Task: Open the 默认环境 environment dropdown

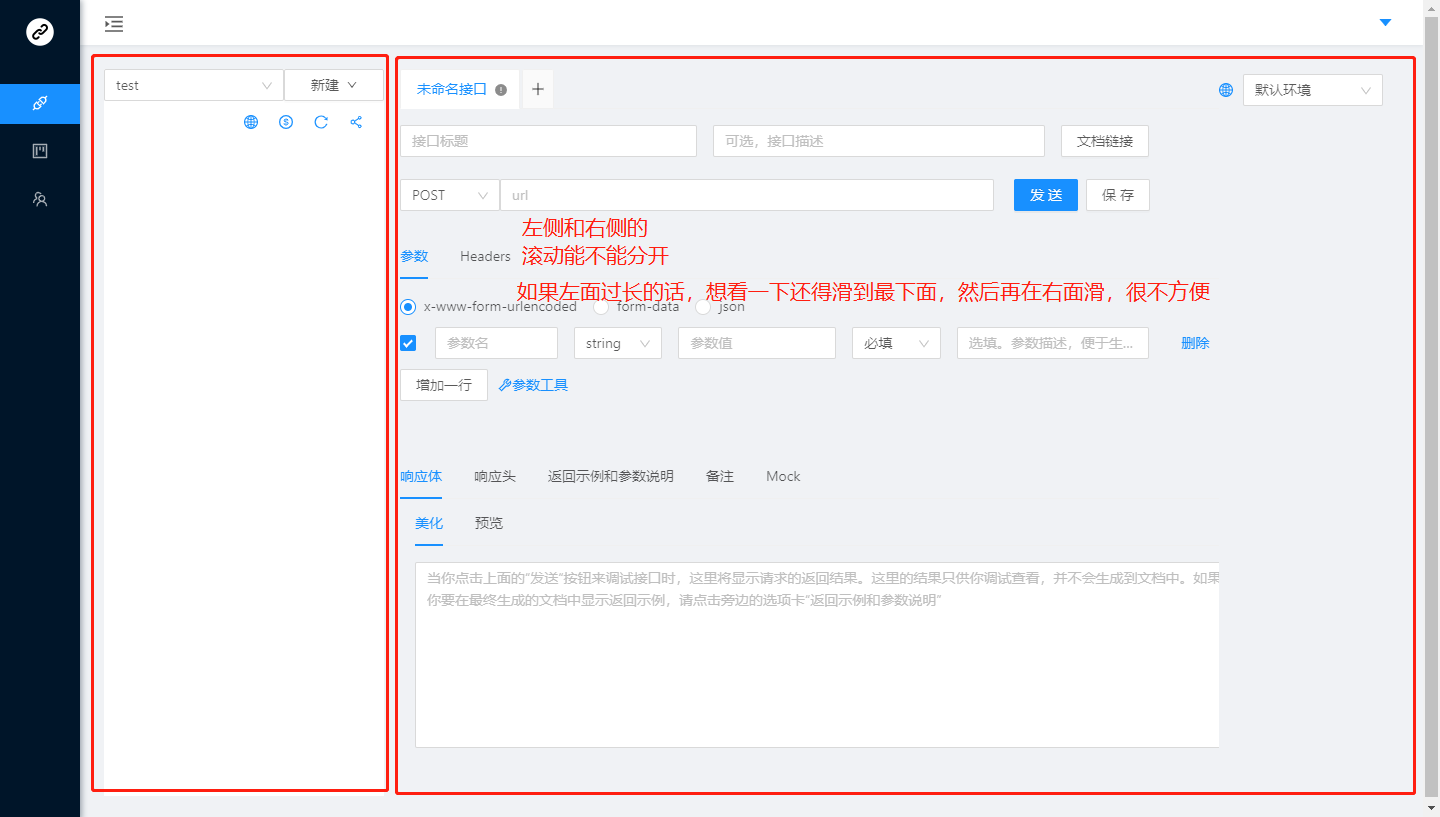Action: 1313,90
